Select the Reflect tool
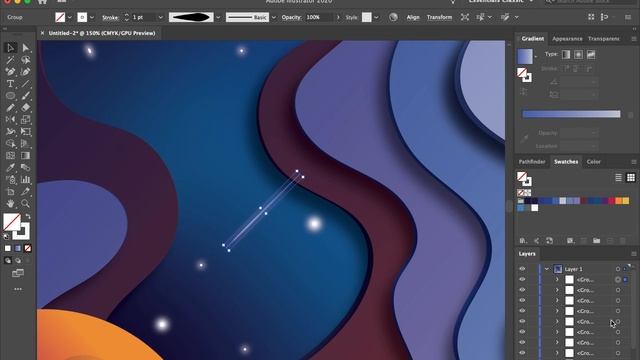This screenshot has height=360, width=640. [10, 120]
